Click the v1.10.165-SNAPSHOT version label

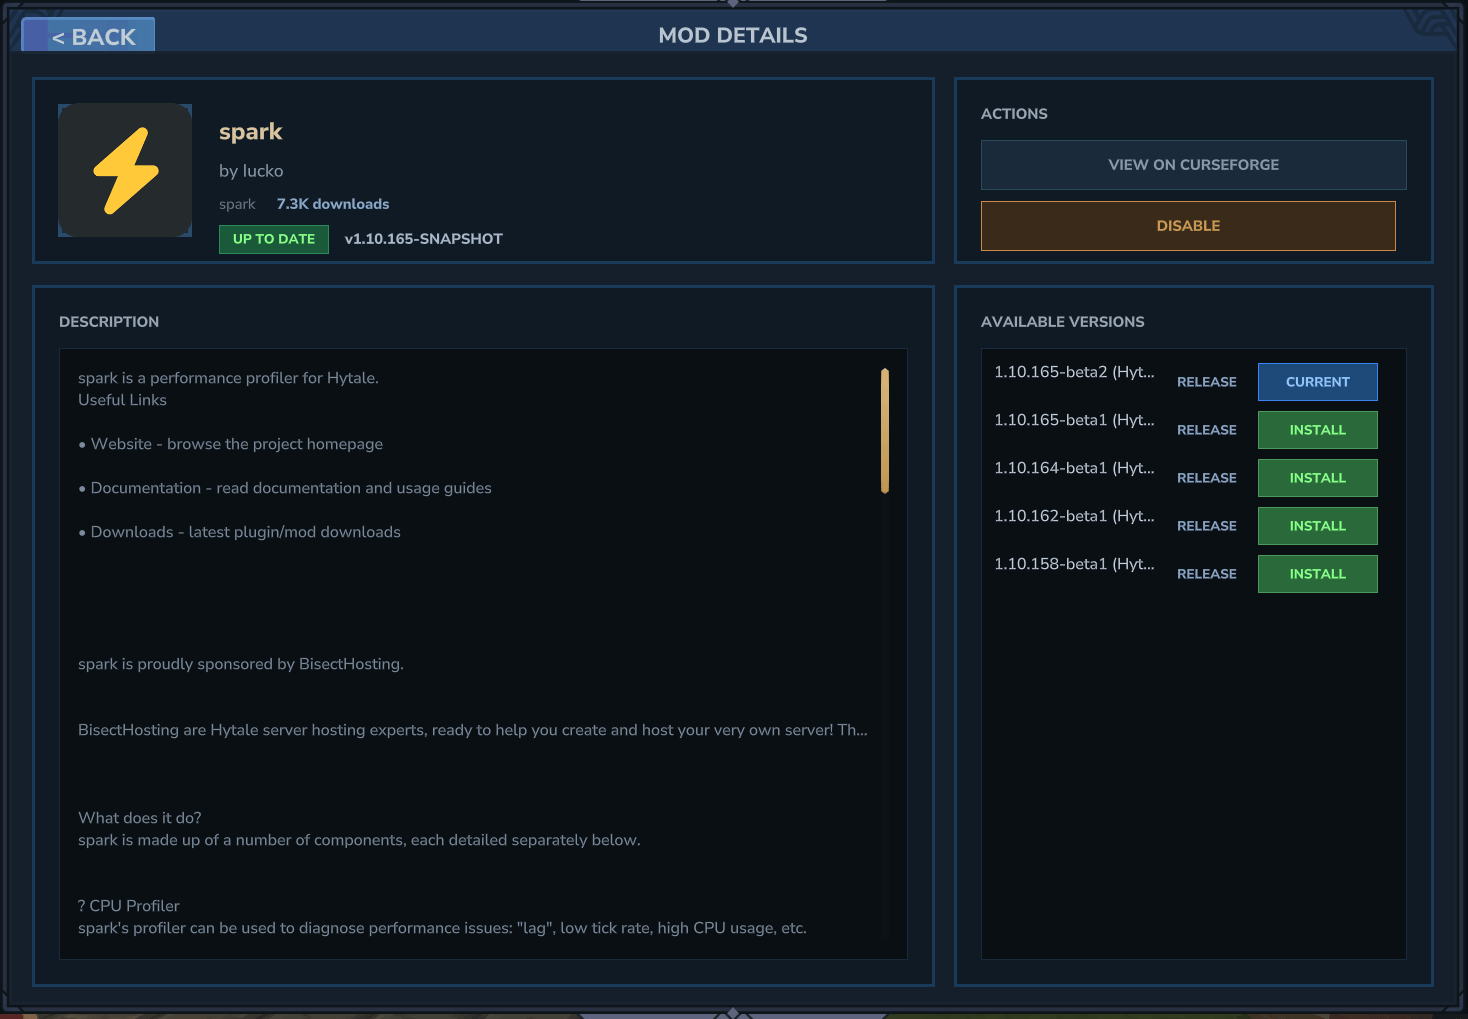(423, 239)
